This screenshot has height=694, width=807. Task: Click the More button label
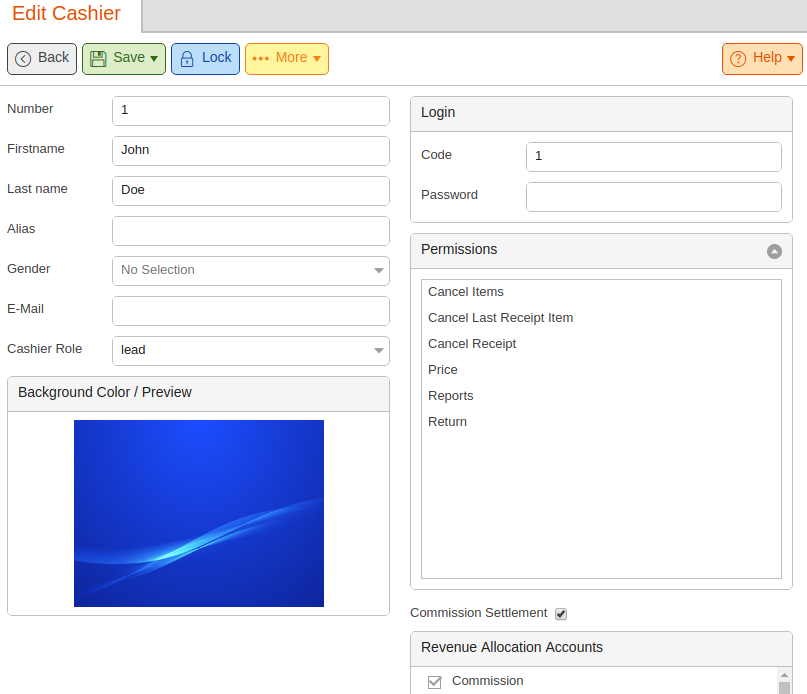tap(291, 57)
